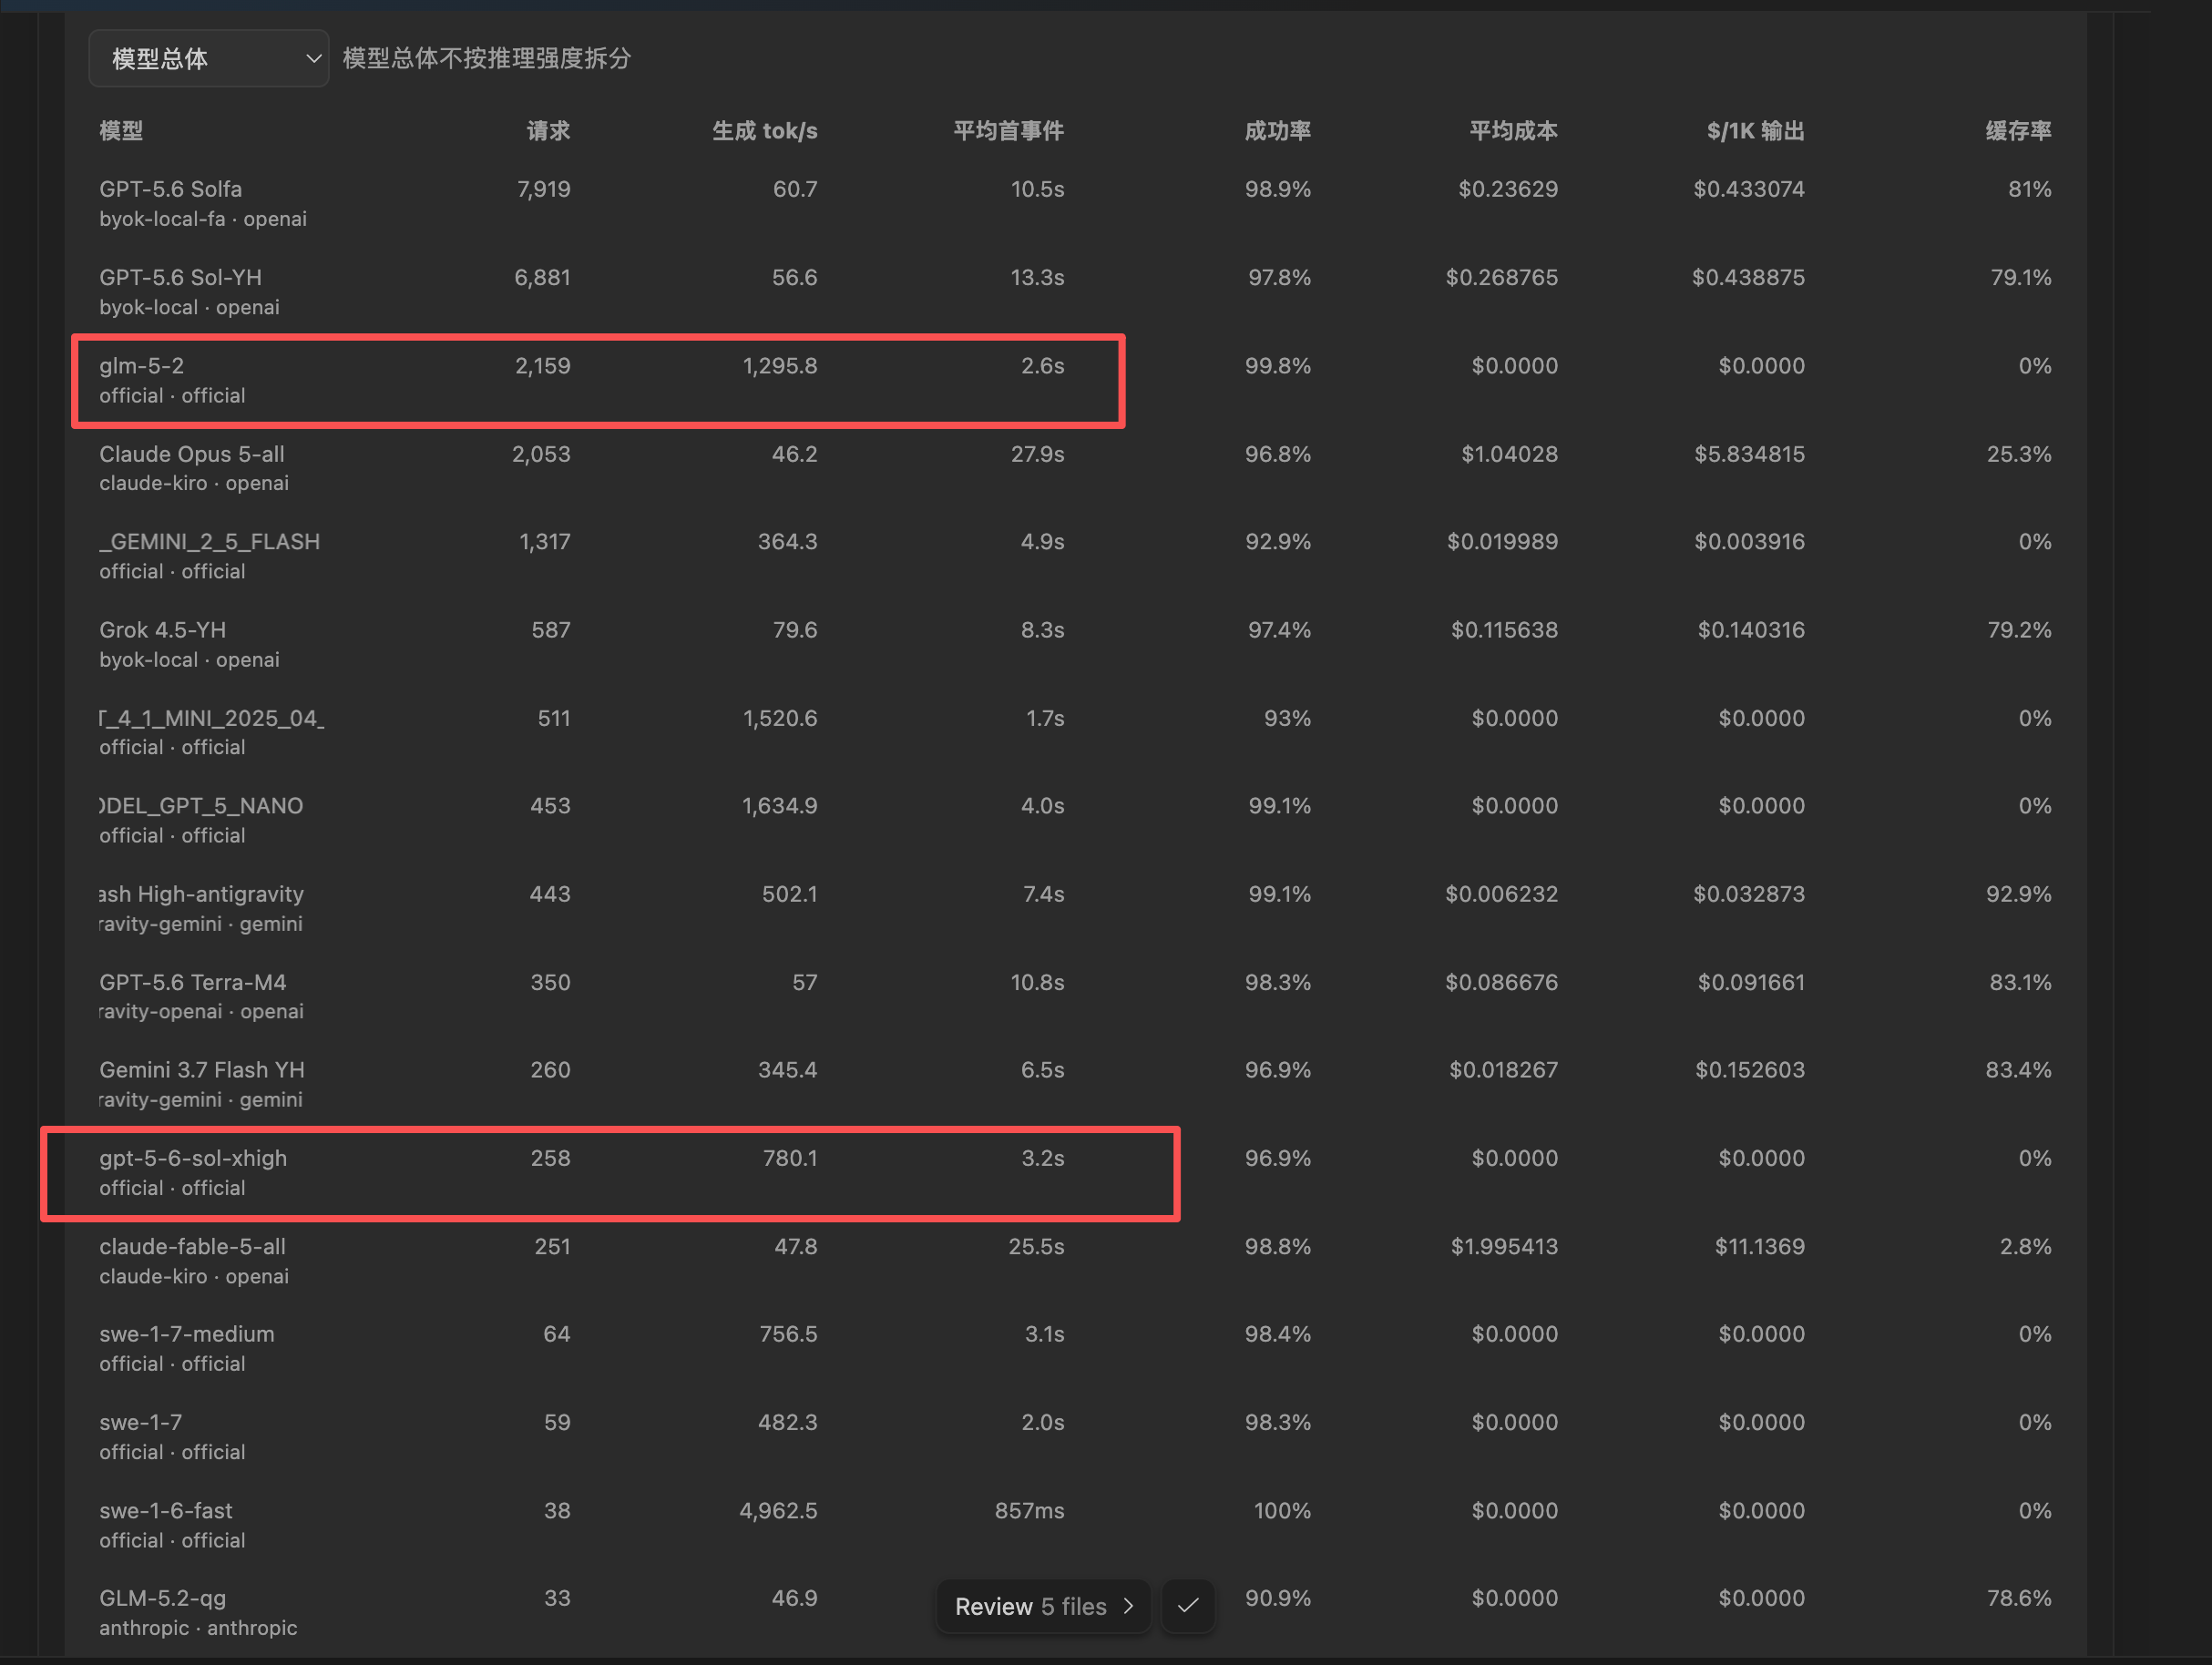Click the 生成 tok/s column header
The width and height of the screenshot is (2212, 1665).
pyautogui.click(x=765, y=131)
